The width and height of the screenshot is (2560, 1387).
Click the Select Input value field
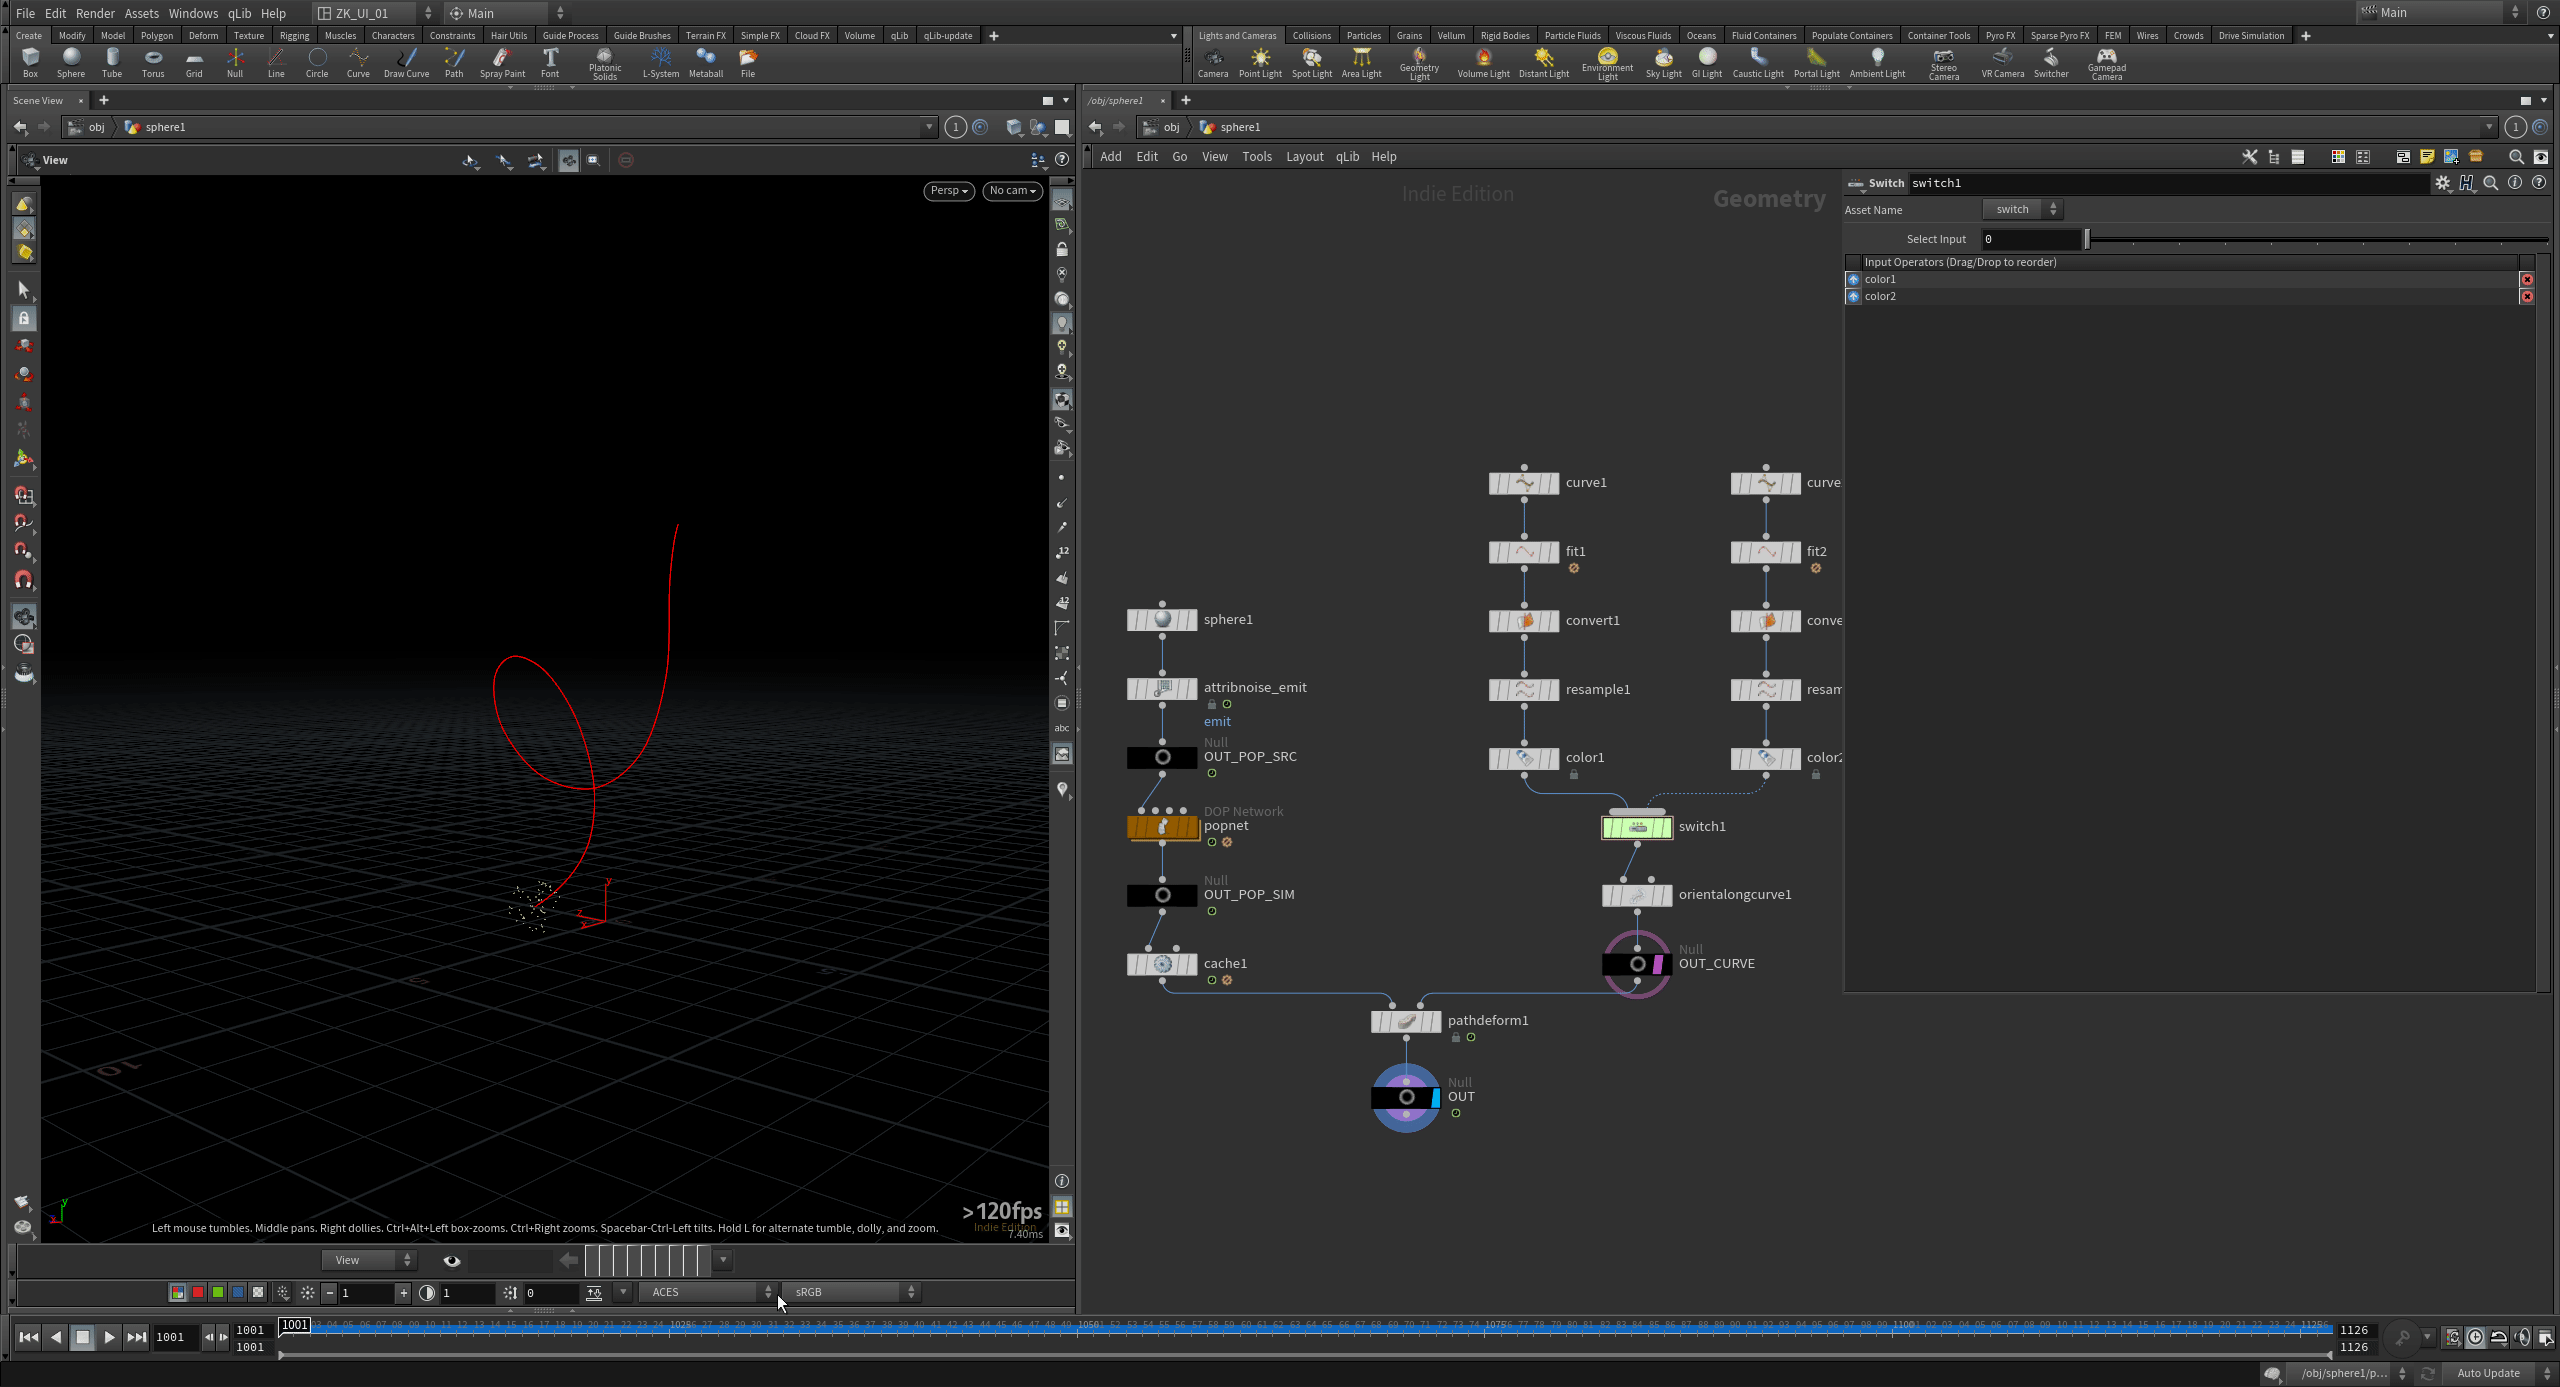click(2031, 240)
